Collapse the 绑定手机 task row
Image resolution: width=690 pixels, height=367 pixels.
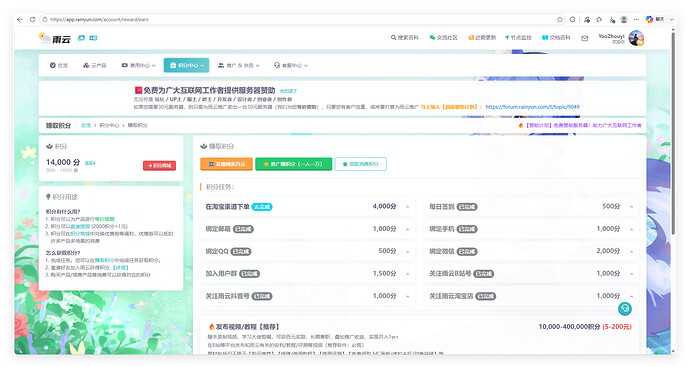click(x=631, y=229)
